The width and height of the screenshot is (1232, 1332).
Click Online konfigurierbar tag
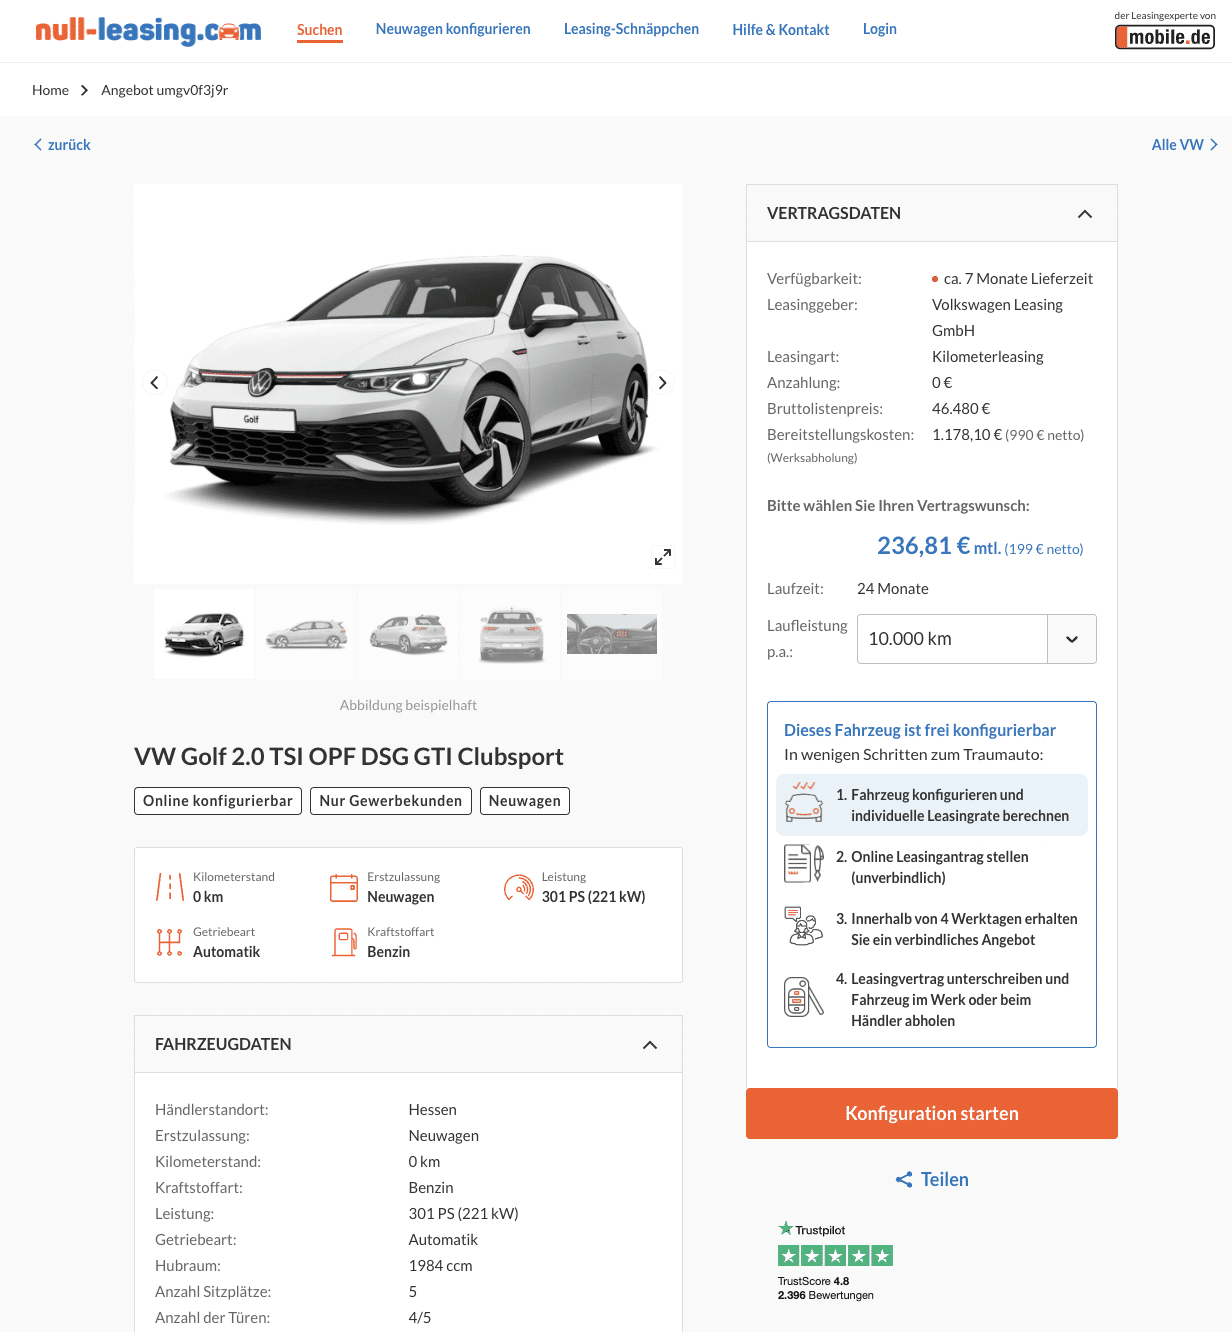tap(218, 801)
